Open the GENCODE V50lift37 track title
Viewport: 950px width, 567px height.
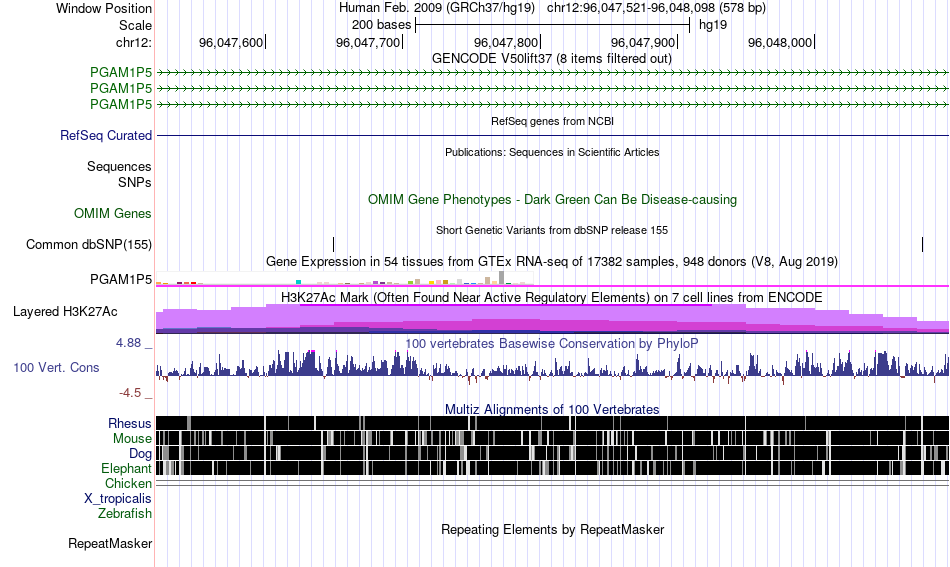(551, 59)
